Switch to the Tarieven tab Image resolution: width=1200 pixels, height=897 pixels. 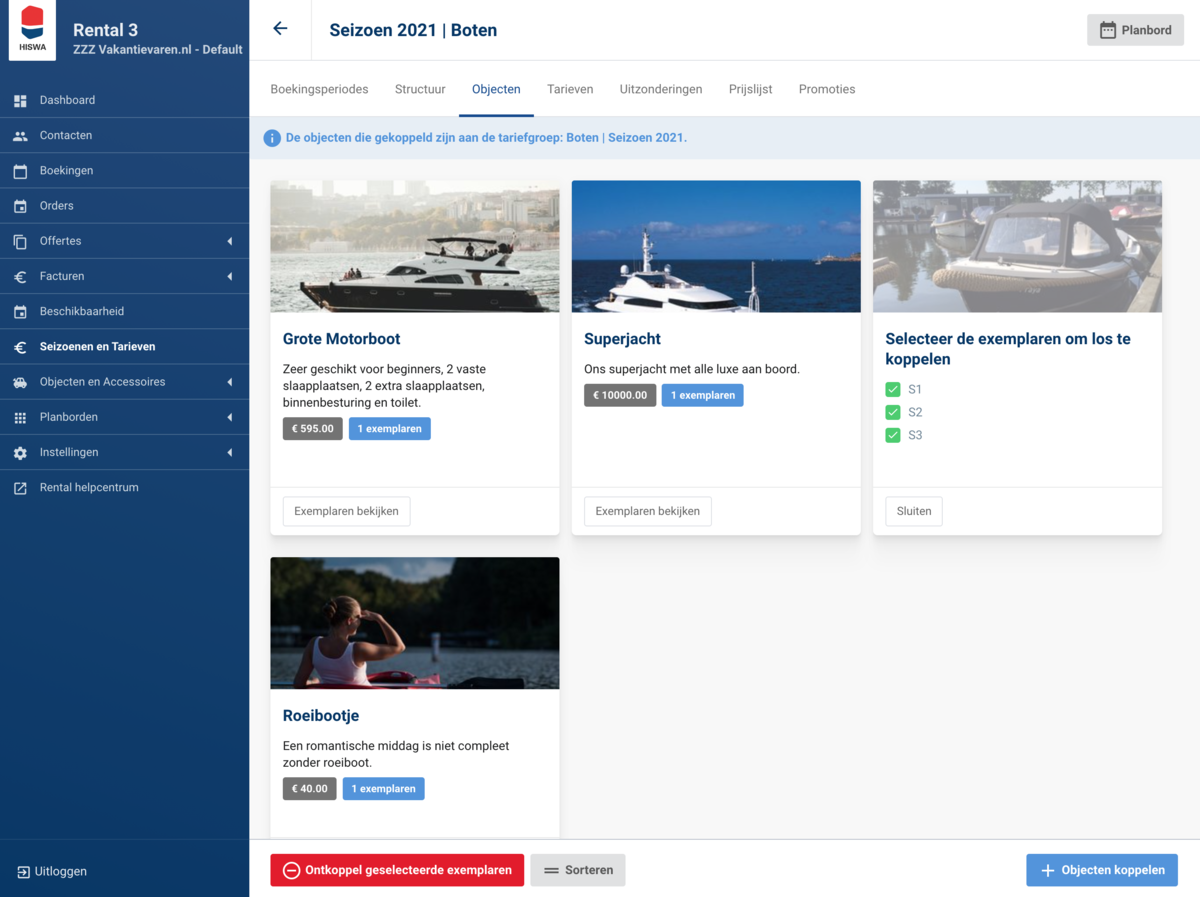[570, 89]
